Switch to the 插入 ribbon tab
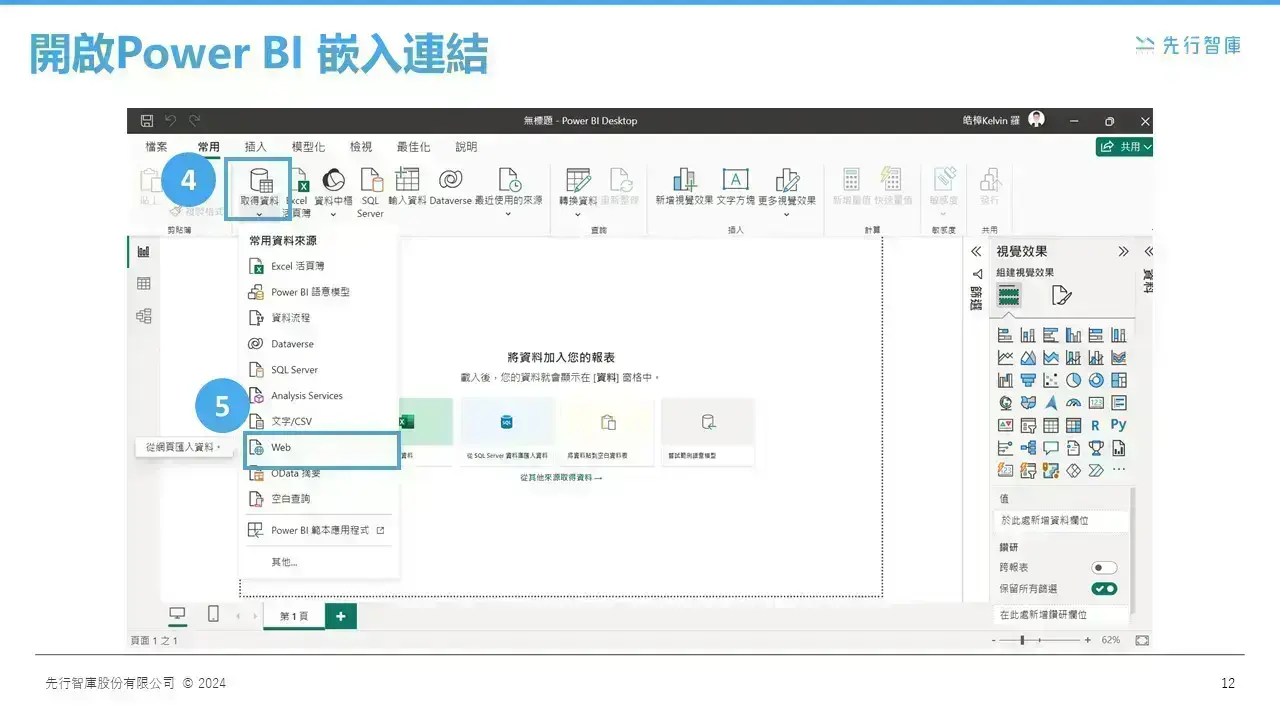This screenshot has height=720, width=1280. [256, 146]
